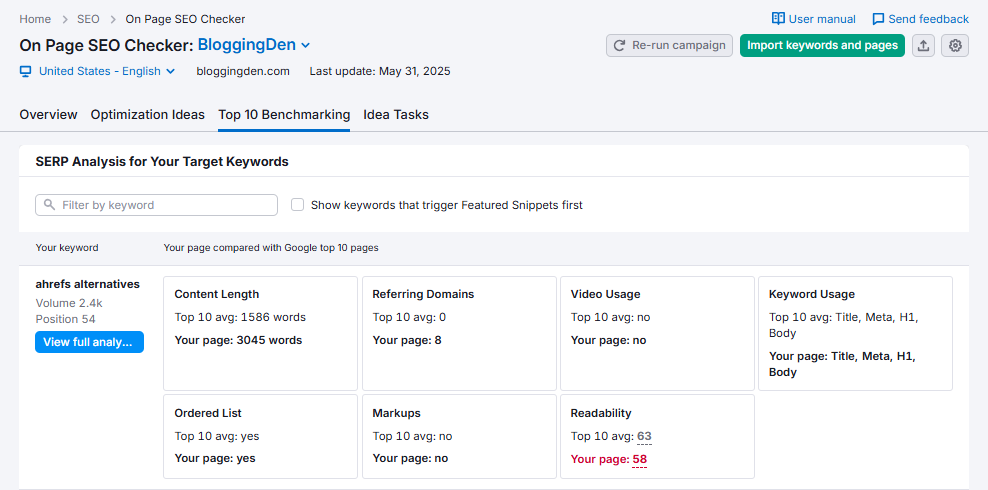
Task: Click Your page: 3045 words text
Action: pos(238,340)
